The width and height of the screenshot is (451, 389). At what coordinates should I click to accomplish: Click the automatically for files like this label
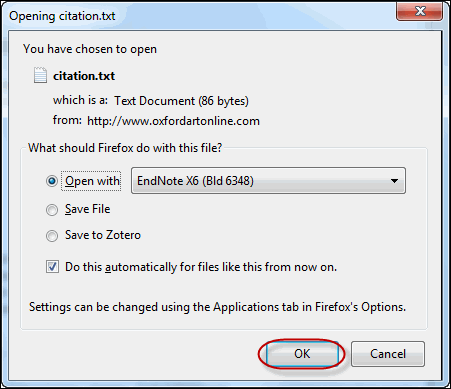coord(201,267)
